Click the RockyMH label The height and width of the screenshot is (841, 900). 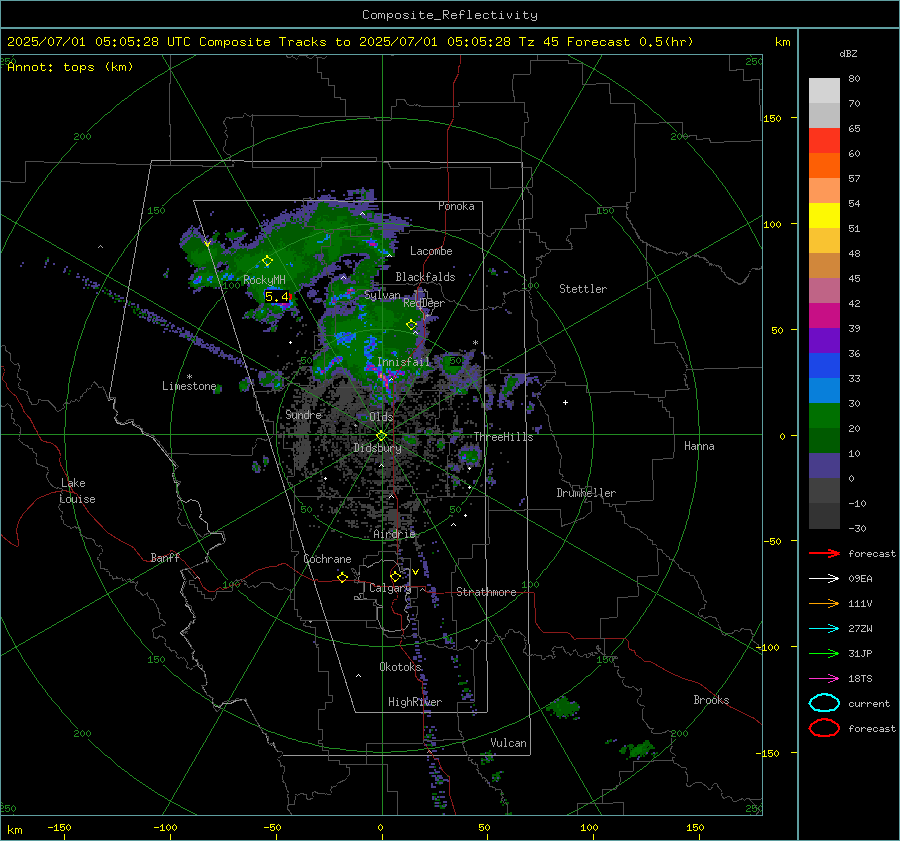[x=264, y=280]
